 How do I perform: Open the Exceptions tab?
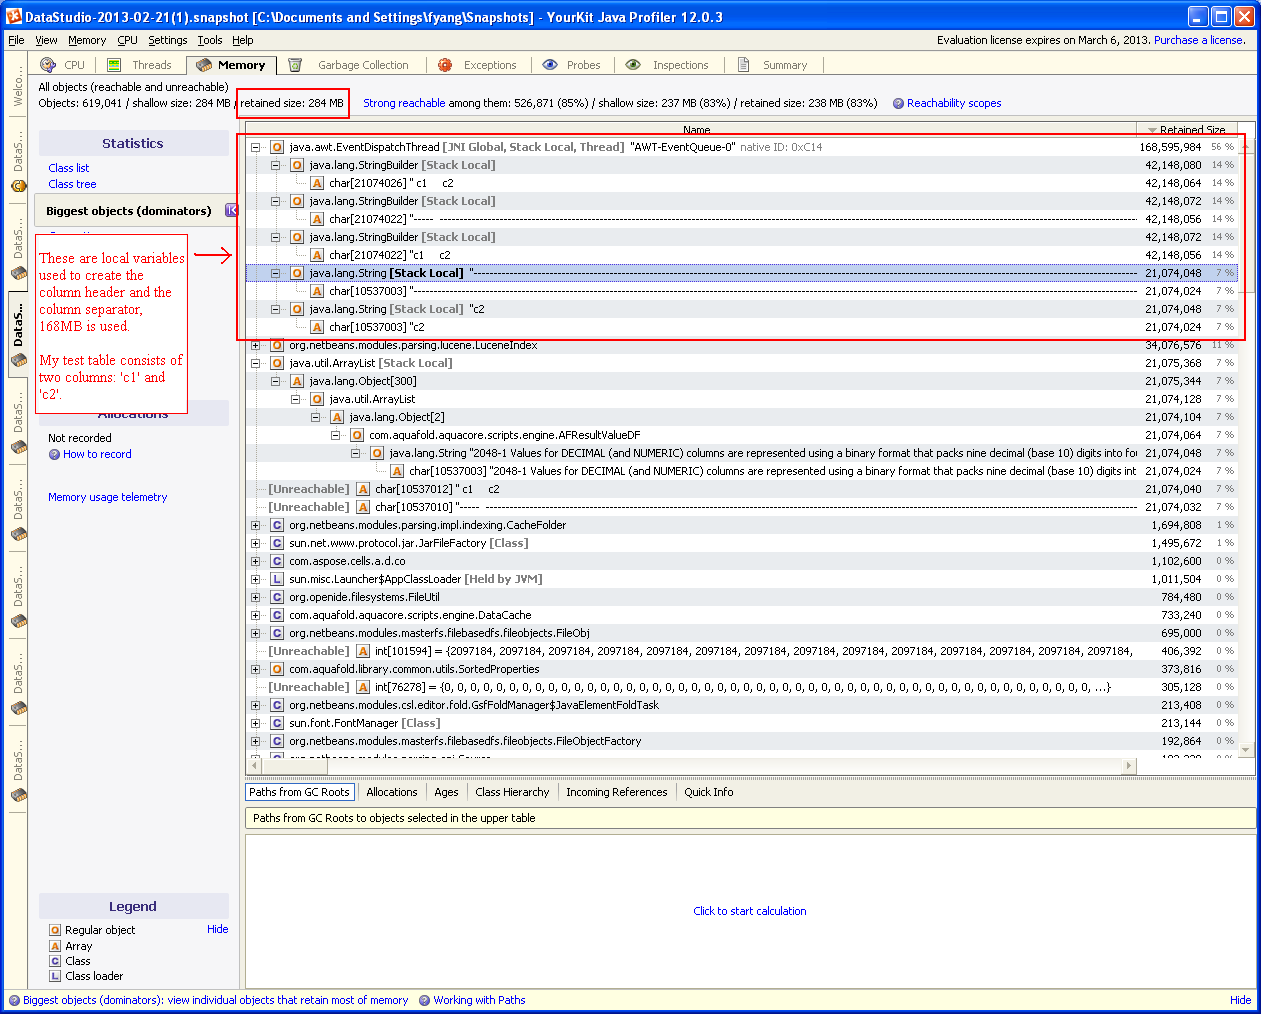(478, 65)
